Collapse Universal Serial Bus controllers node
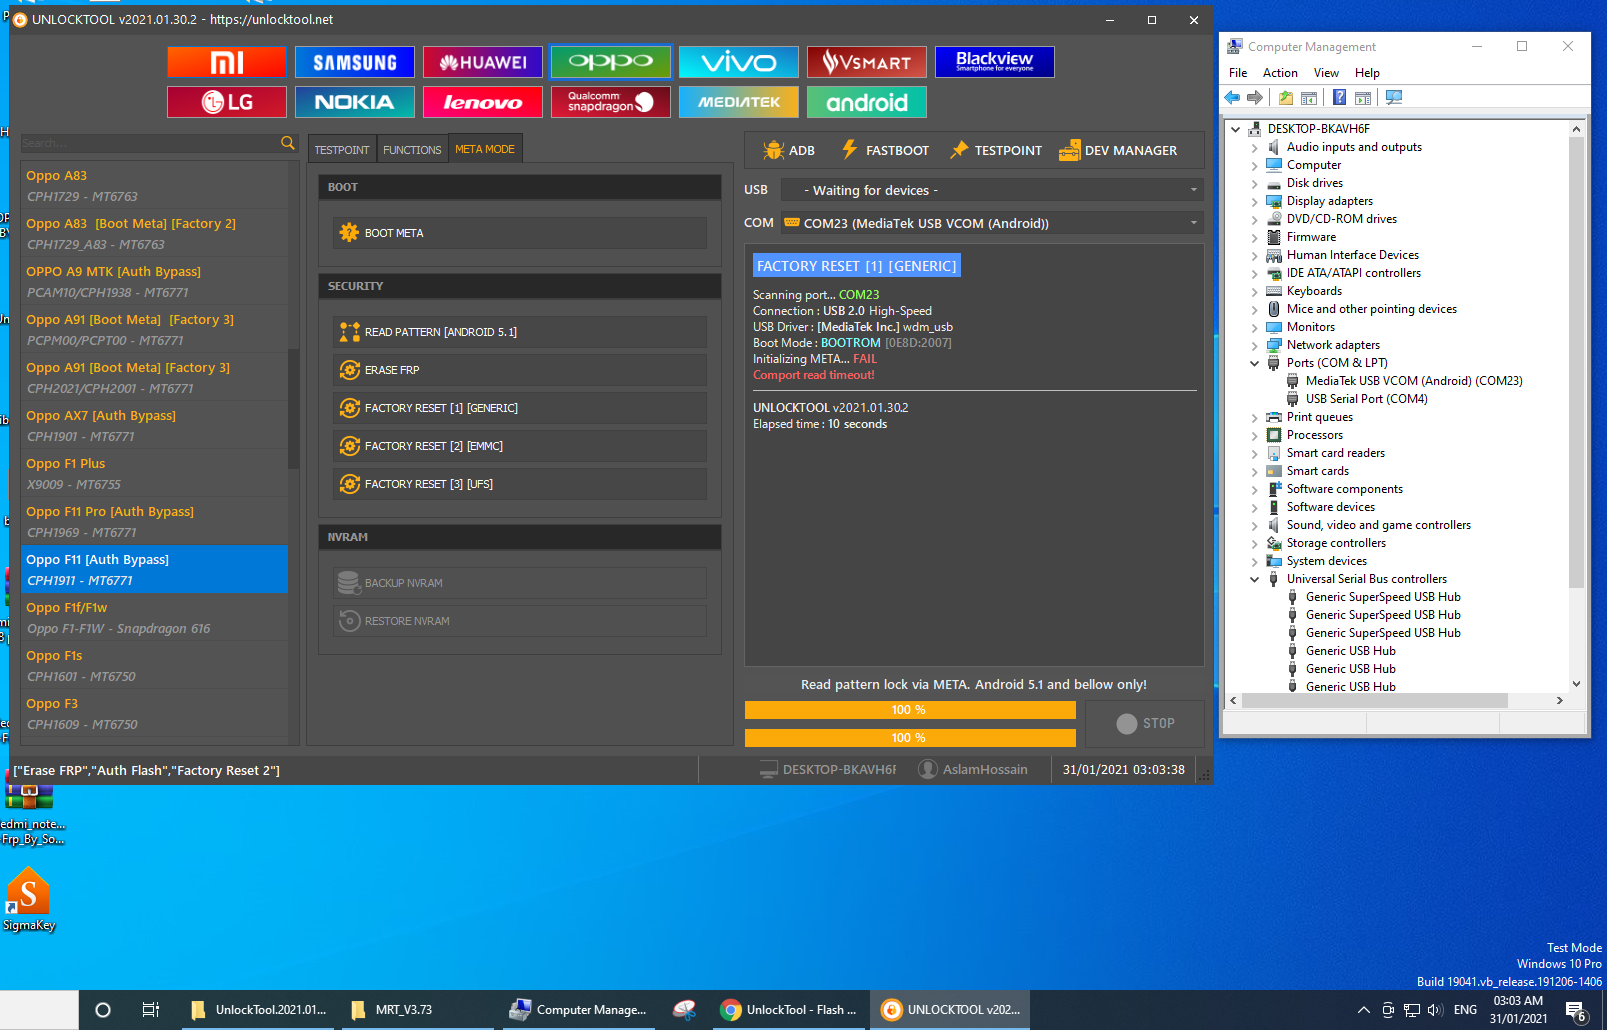Image resolution: width=1607 pixels, height=1030 pixels. tap(1255, 579)
